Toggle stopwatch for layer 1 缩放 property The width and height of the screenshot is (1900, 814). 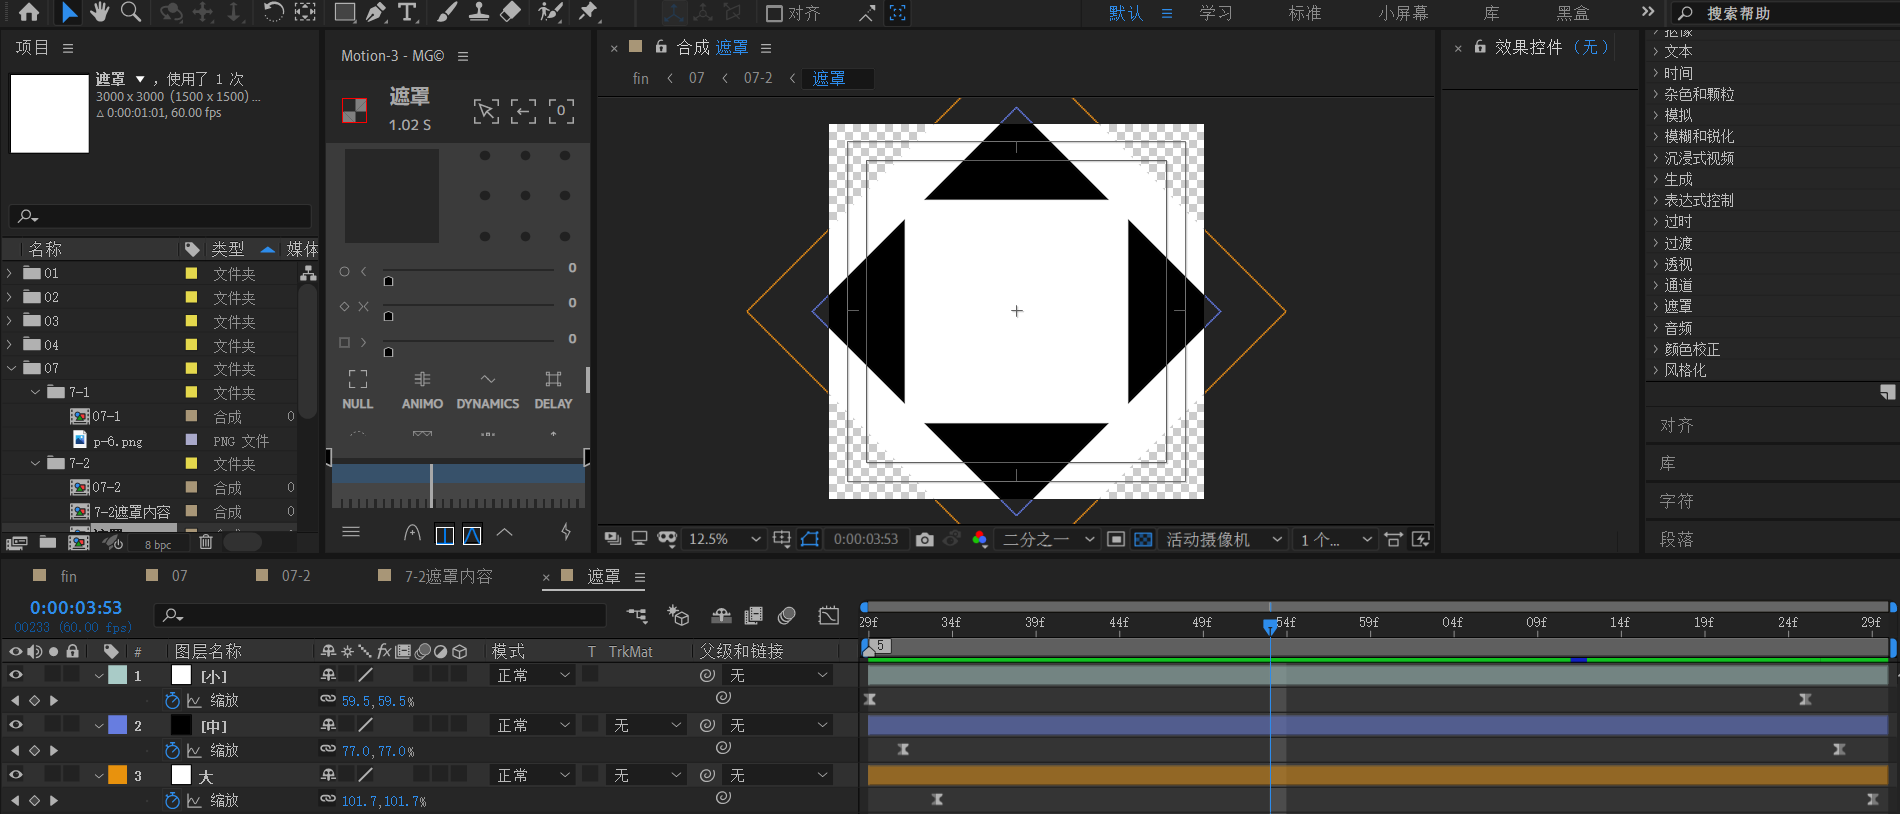pos(172,700)
